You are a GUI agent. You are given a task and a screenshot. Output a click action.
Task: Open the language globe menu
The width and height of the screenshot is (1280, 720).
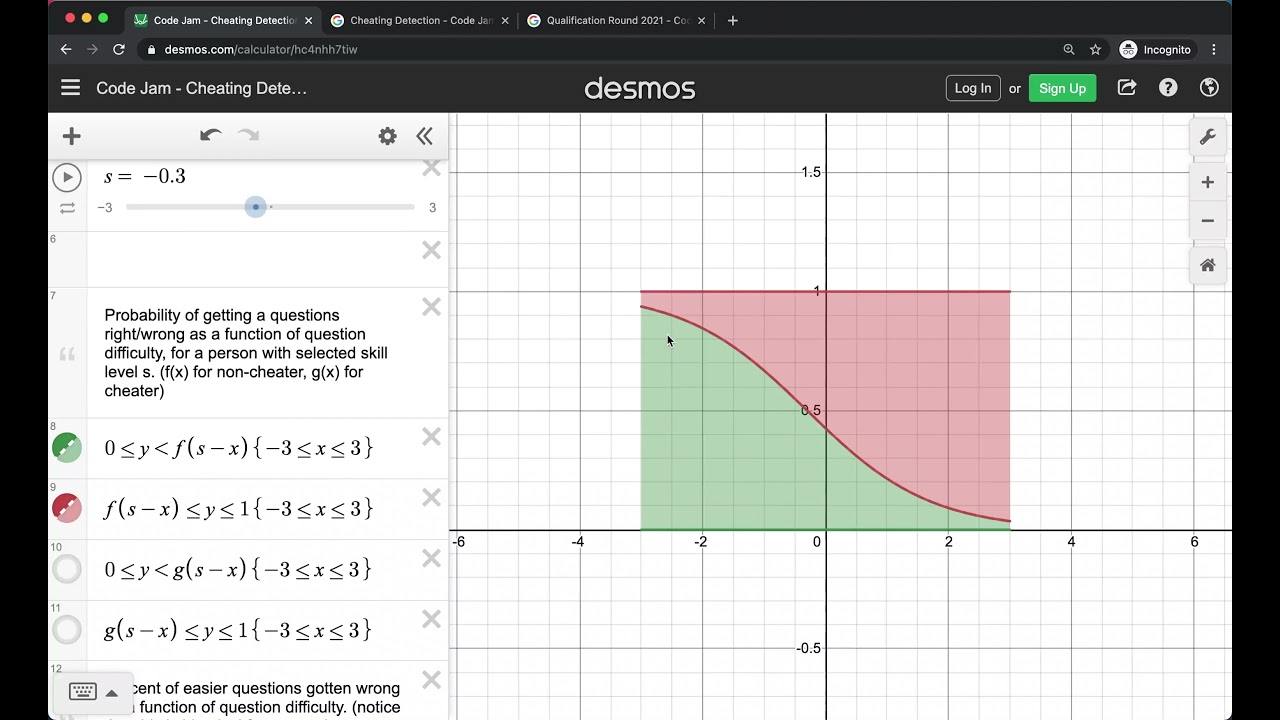coord(1209,88)
